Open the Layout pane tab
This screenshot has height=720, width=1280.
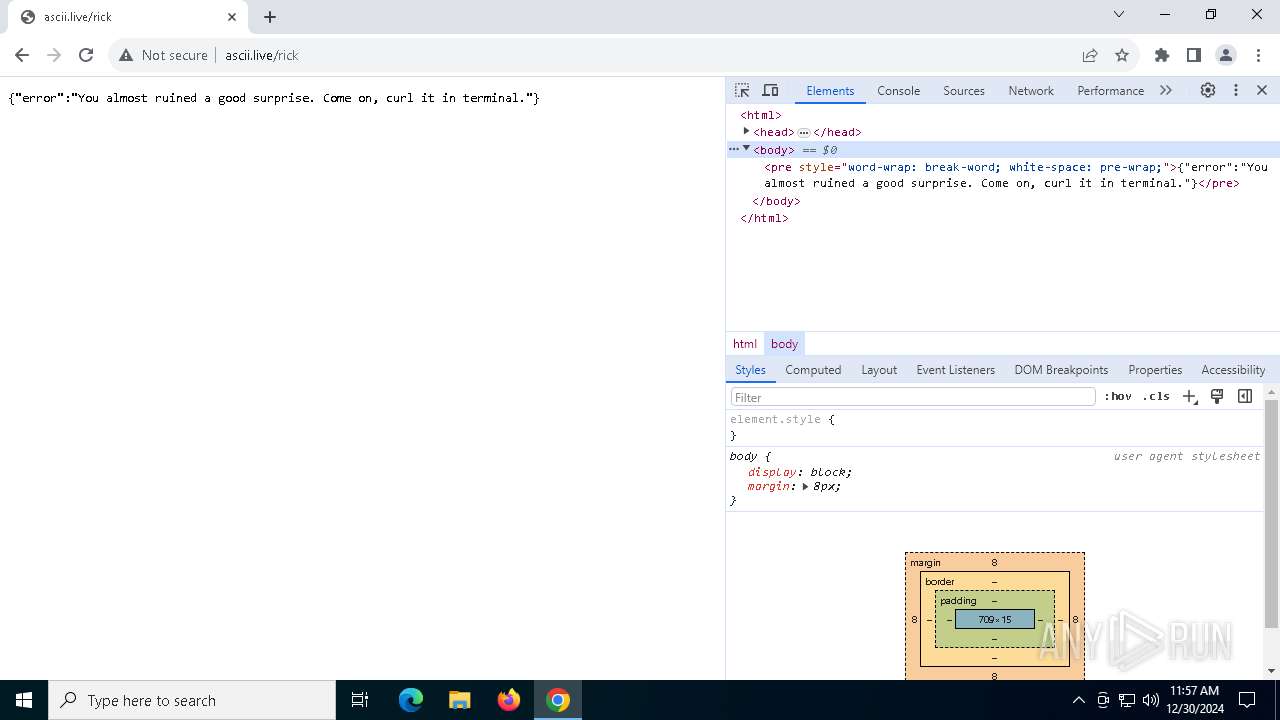click(879, 369)
